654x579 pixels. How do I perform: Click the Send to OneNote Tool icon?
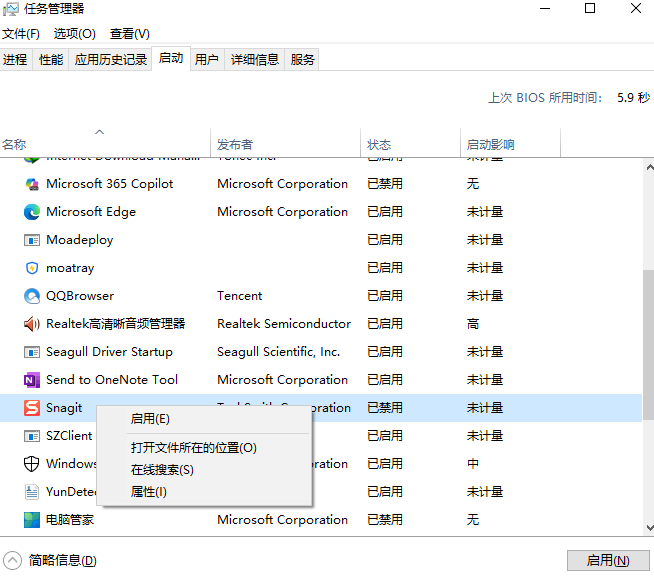coord(32,380)
